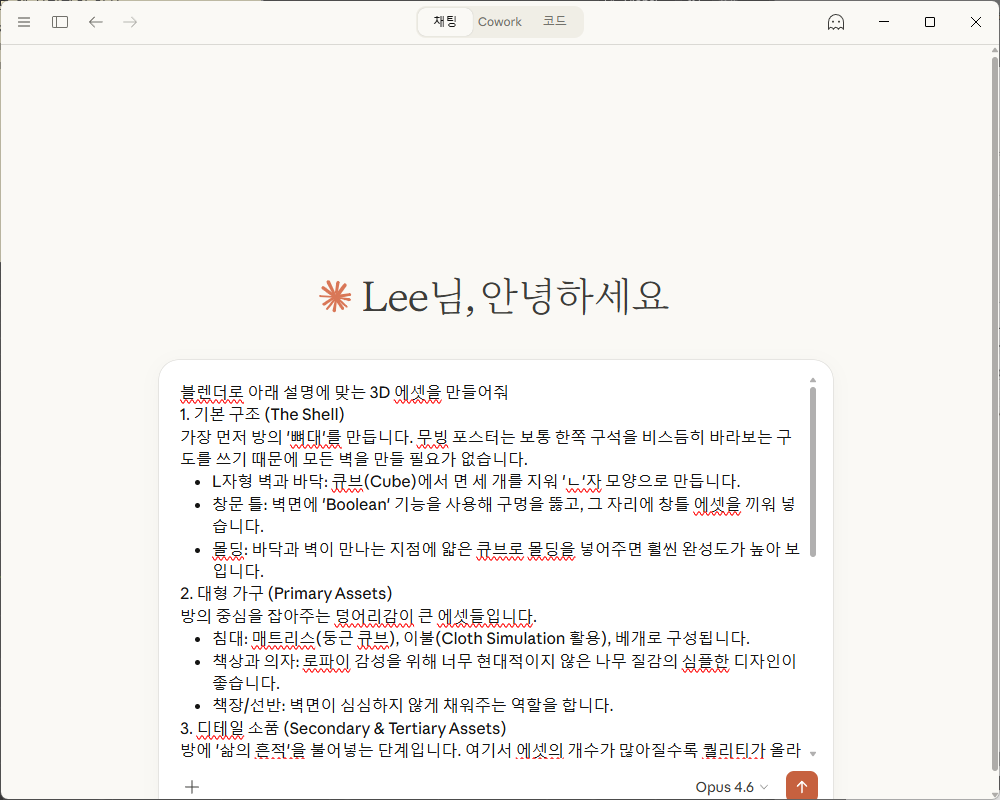
Task: Send the message with orange arrow button
Action: click(801, 786)
